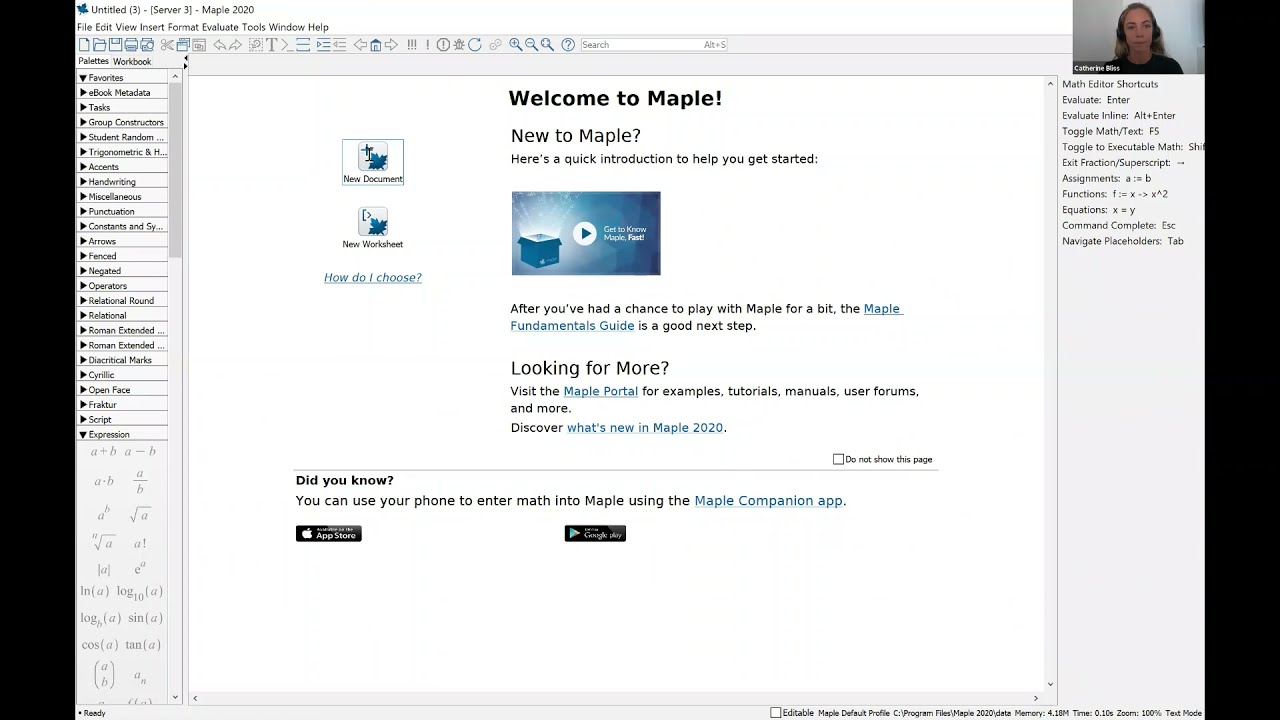Open the 'How do I choose?' link
This screenshot has height=720, width=1280.
(373, 277)
